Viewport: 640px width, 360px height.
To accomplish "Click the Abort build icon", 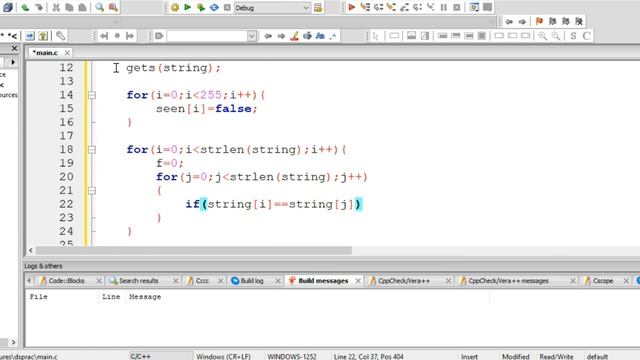I will [227, 7].
